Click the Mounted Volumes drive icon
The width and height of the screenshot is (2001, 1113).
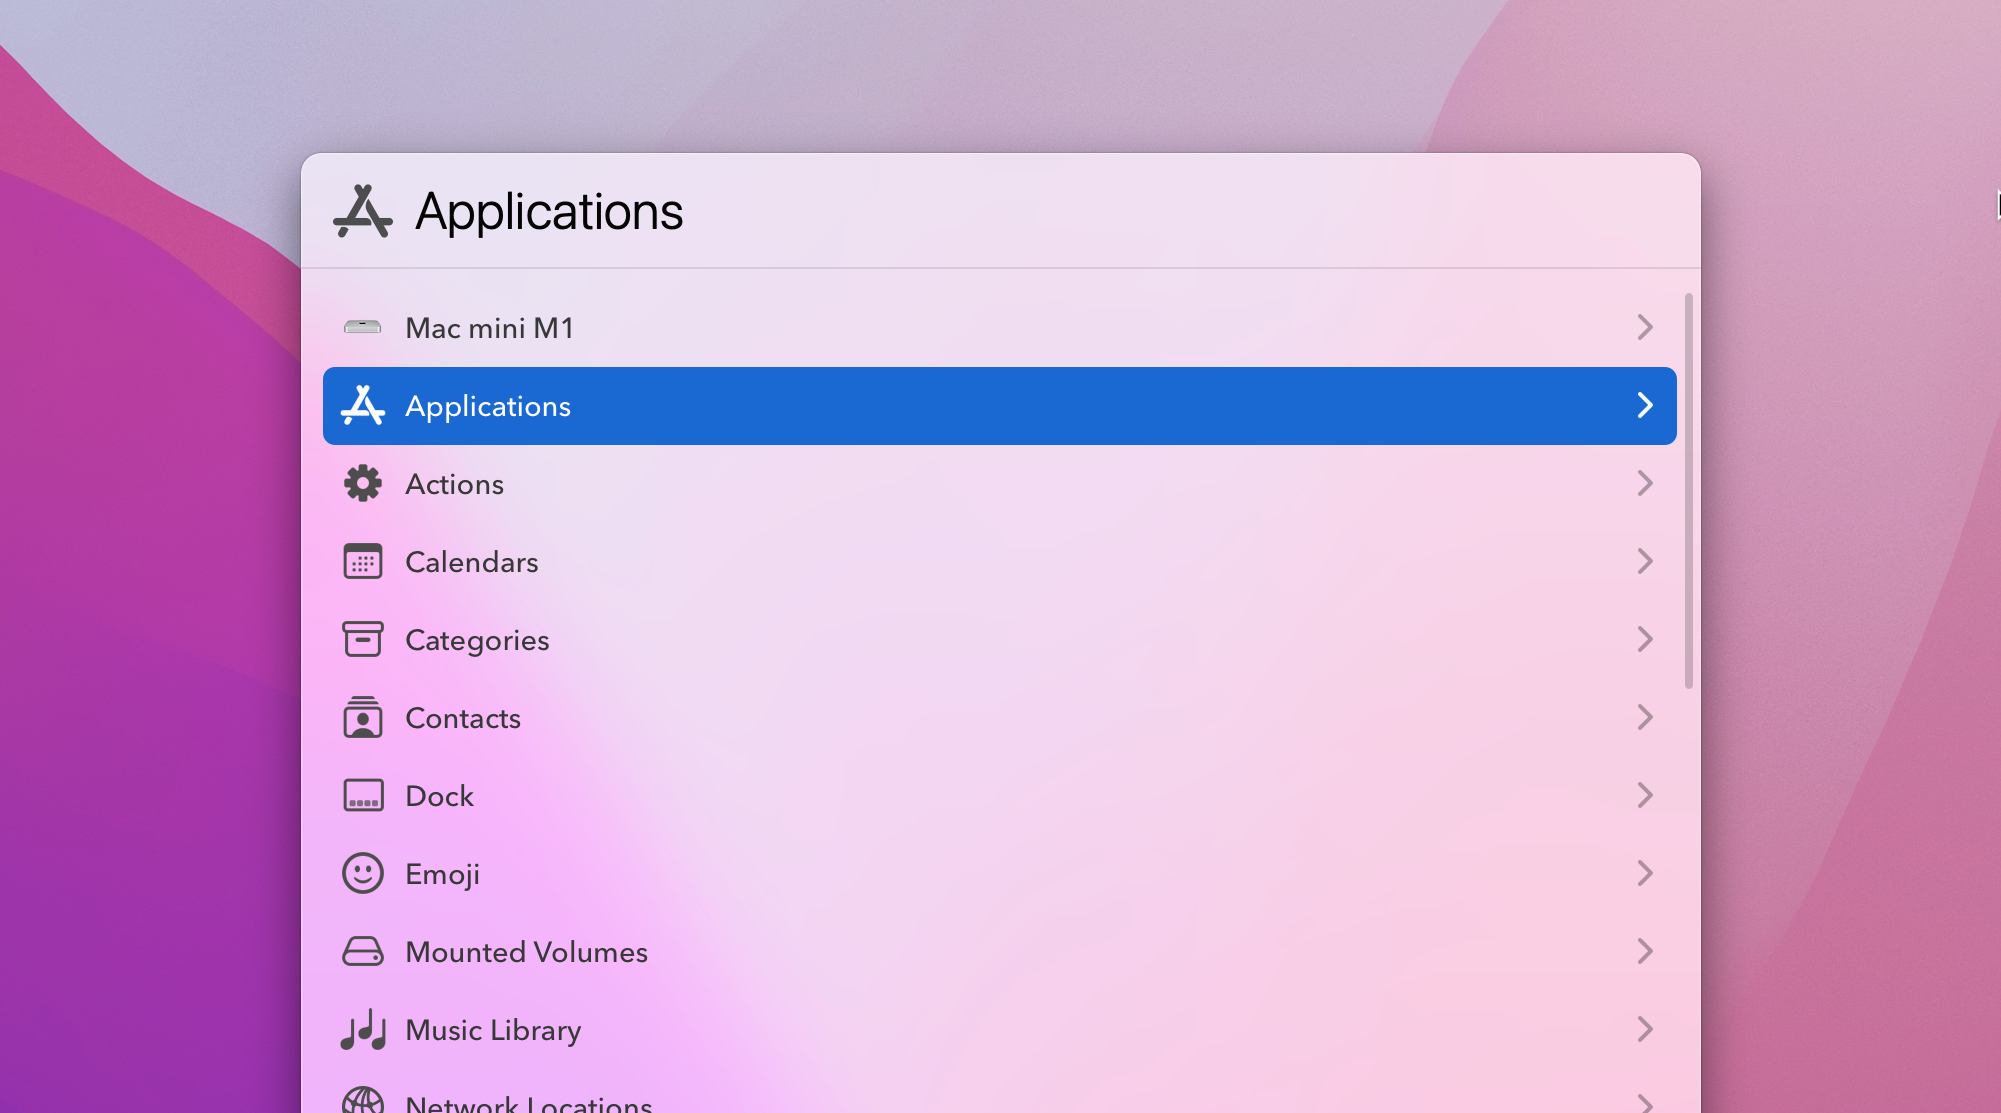(362, 951)
